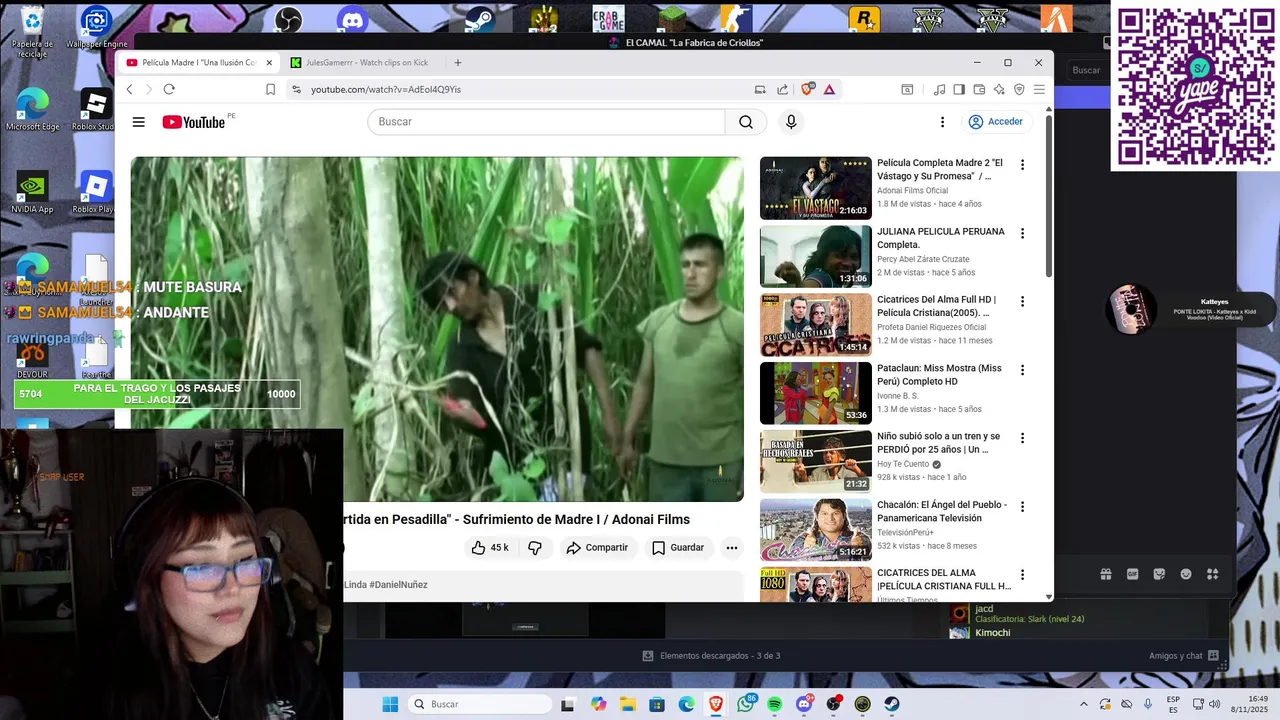Go back in the browser
The image size is (1280, 720).
click(x=129, y=89)
